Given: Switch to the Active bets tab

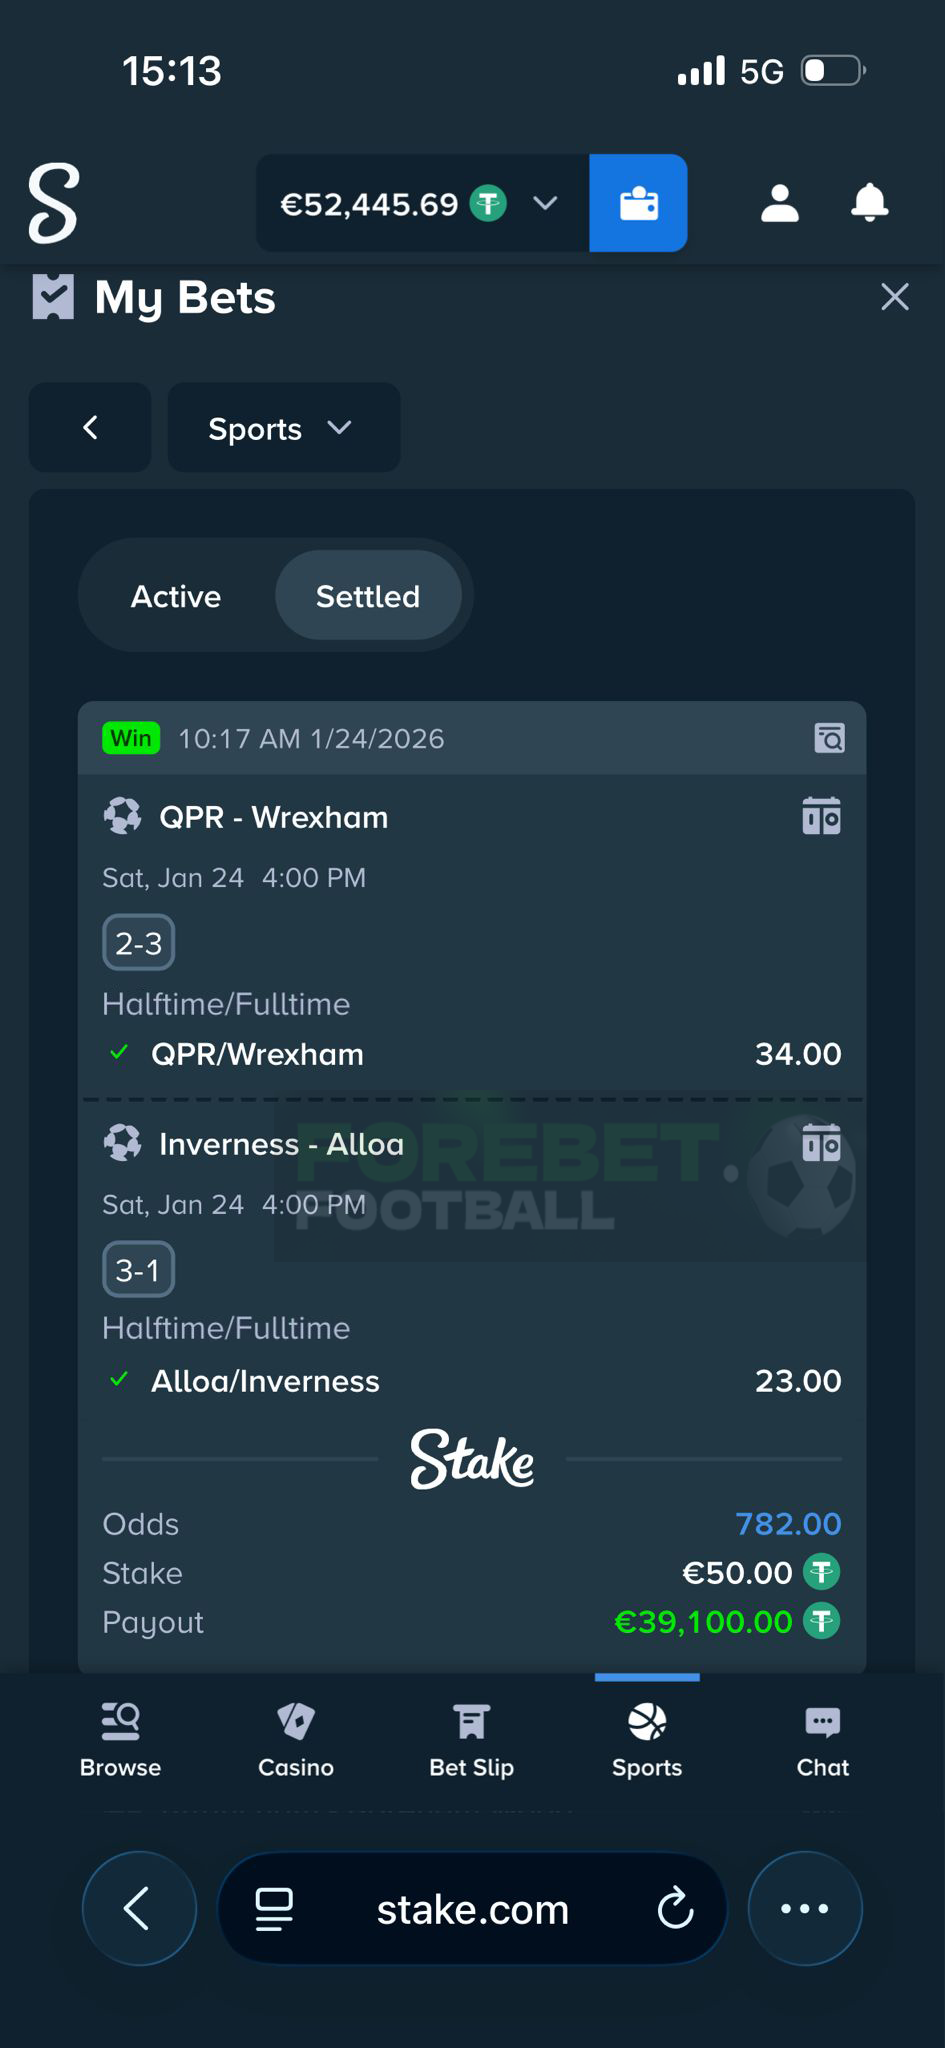Looking at the screenshot, I should tap(175, 595).
